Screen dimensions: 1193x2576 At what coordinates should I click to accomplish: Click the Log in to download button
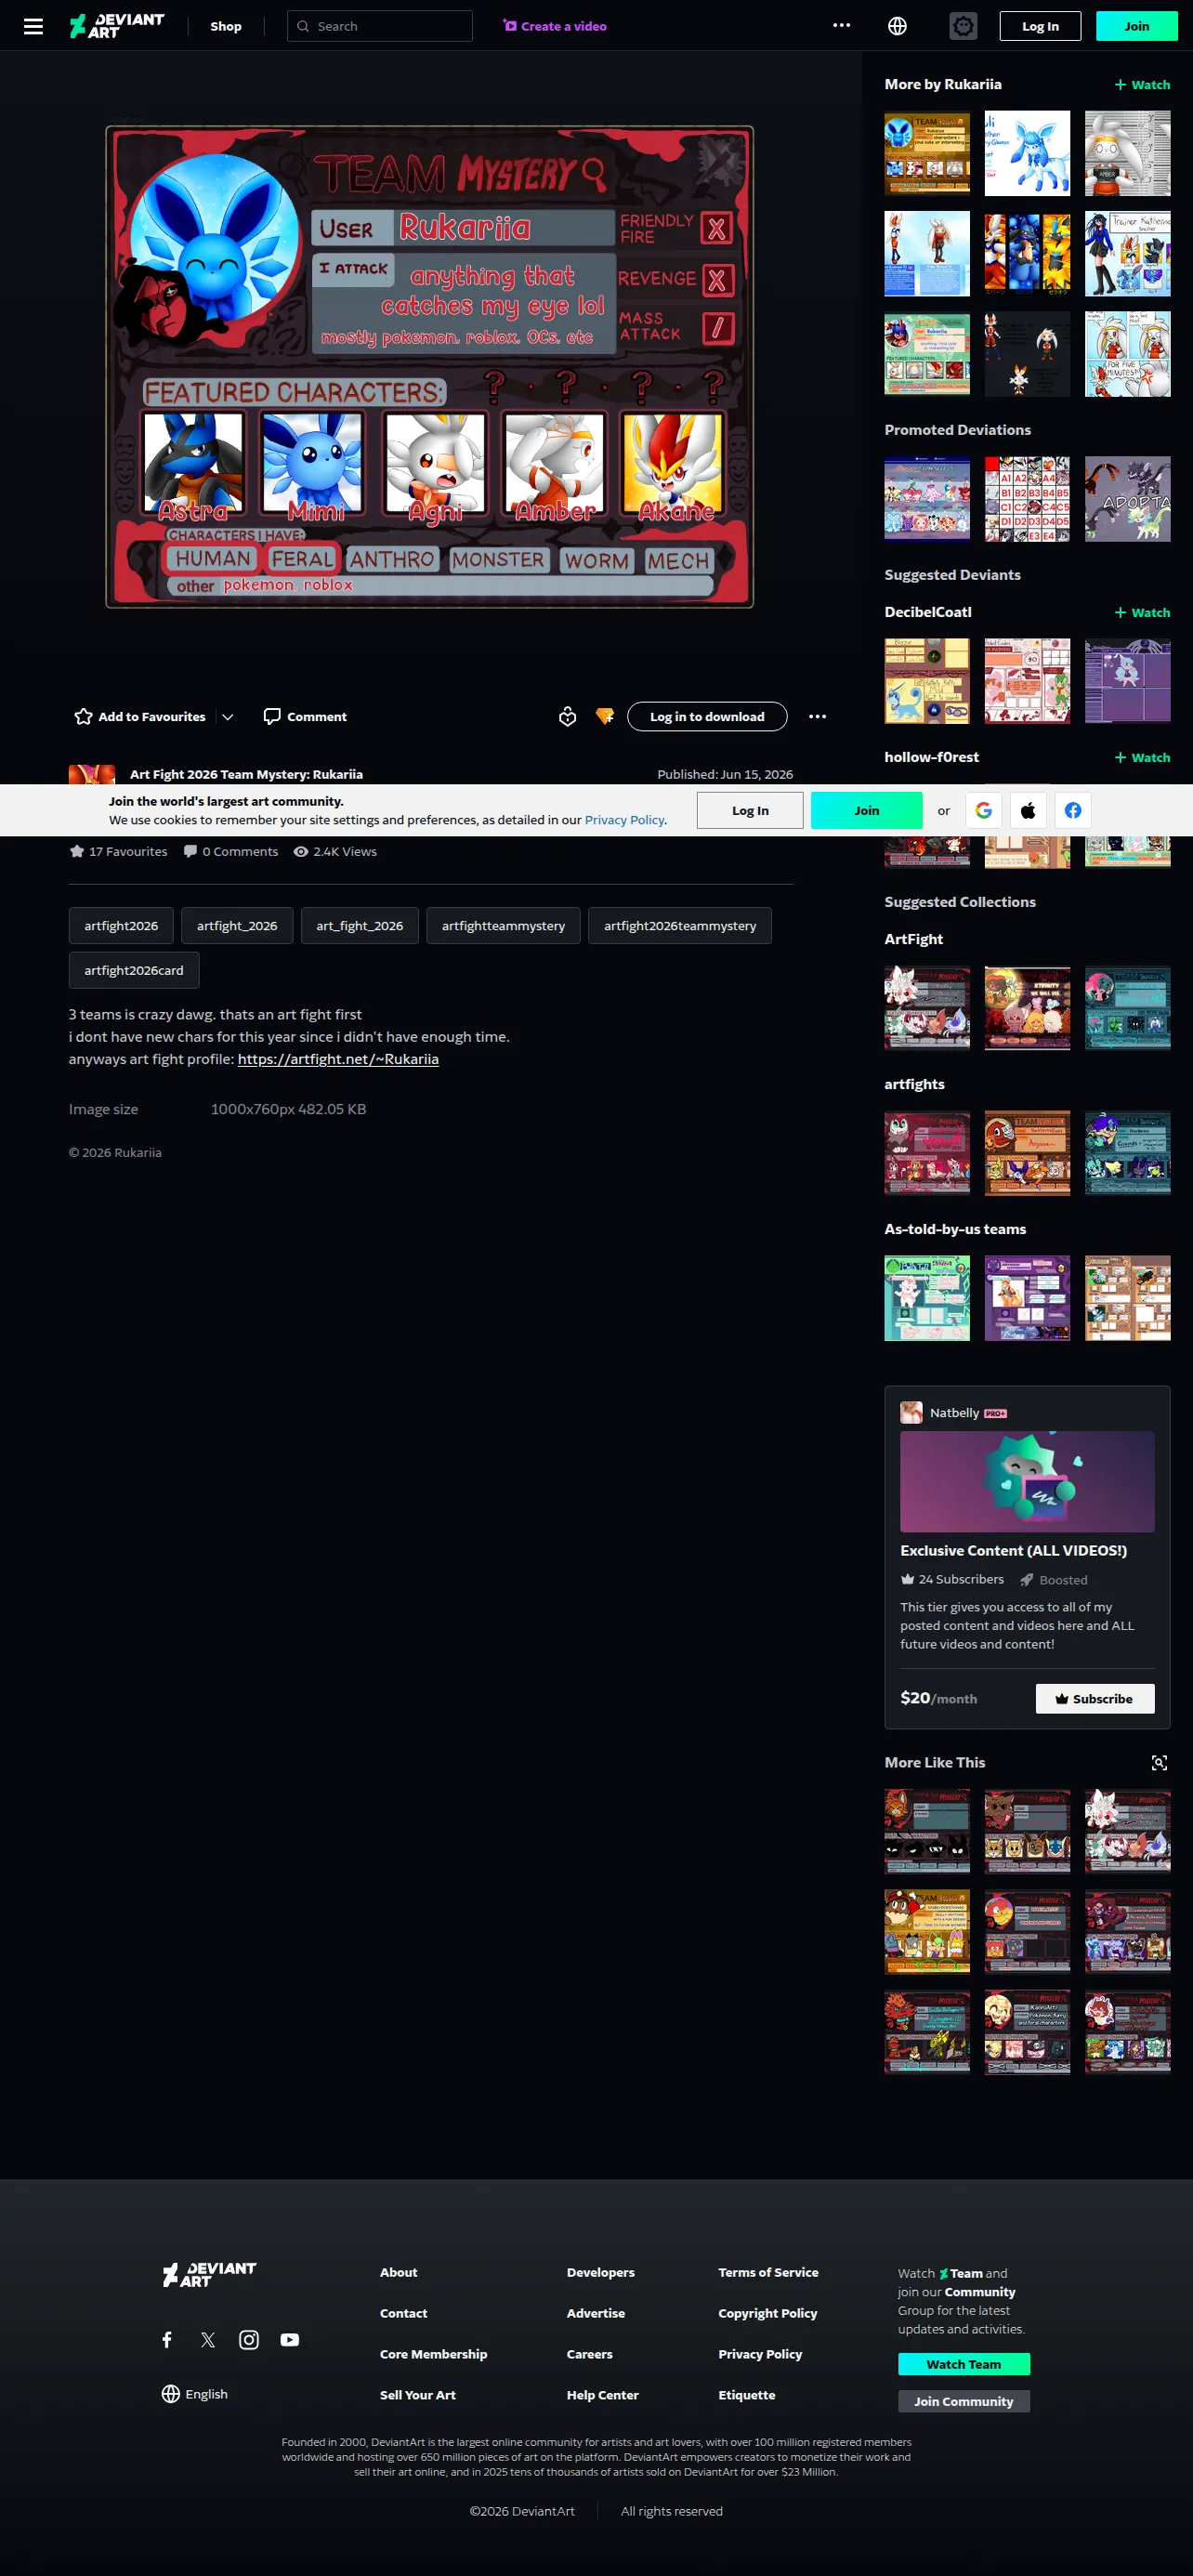coord(707,717)
